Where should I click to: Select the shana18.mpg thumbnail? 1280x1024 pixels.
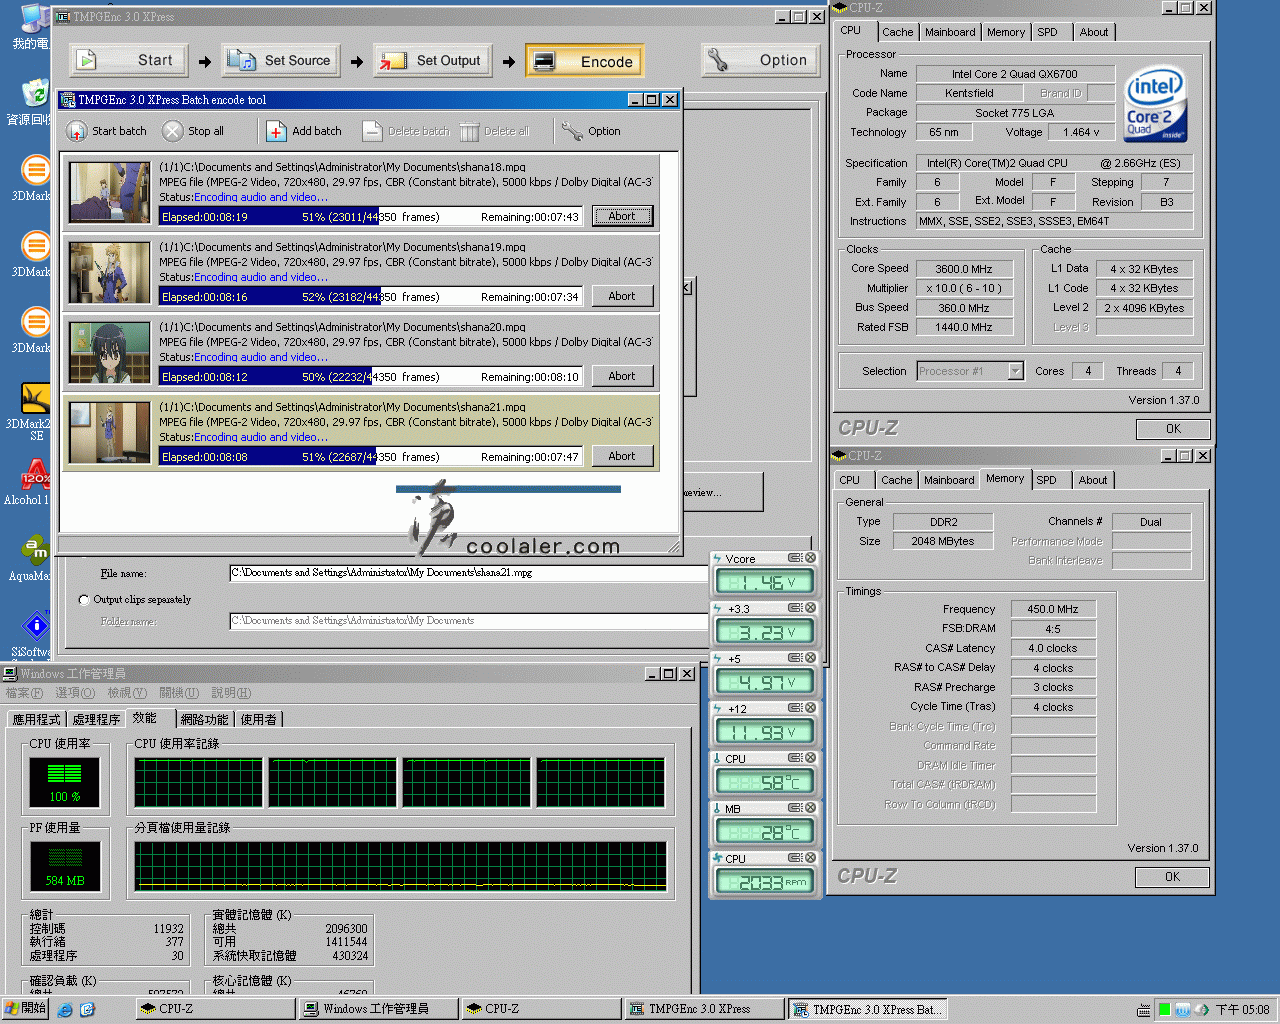coord(109,192)
